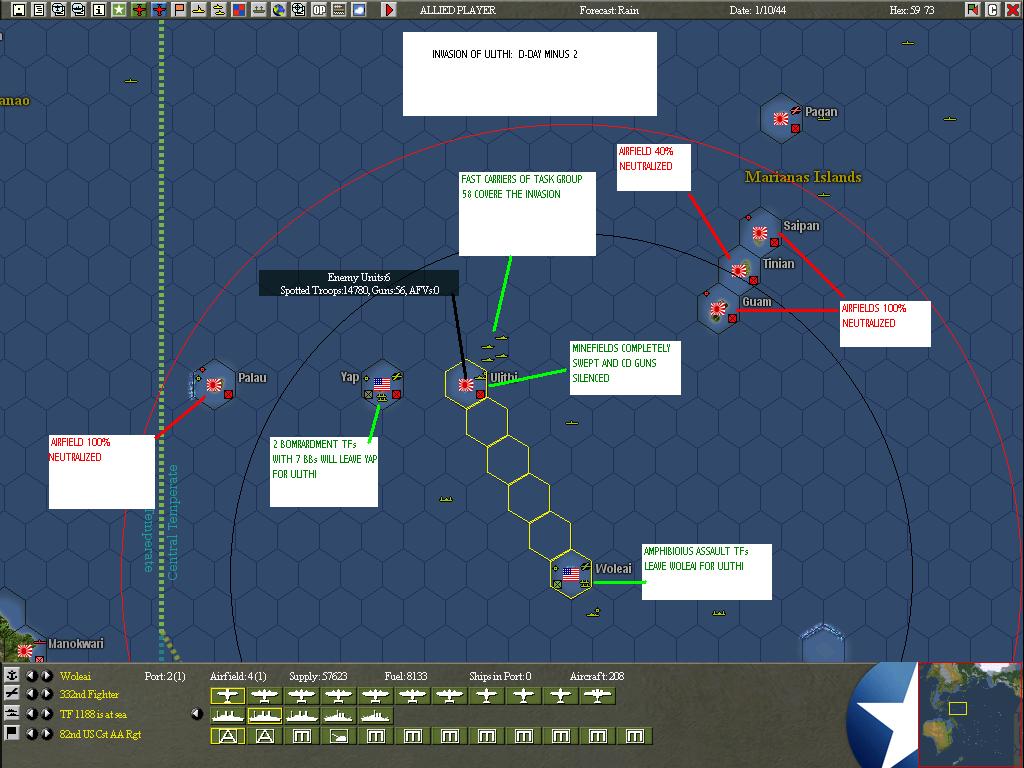Click the orange flag toolbar icon
This screenshot has width=1024, height=768.
coord(179,10)
